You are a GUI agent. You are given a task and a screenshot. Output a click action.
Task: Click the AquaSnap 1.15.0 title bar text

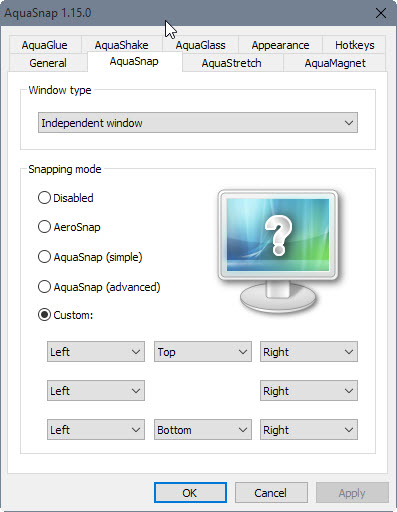click(x=48, y=13)
